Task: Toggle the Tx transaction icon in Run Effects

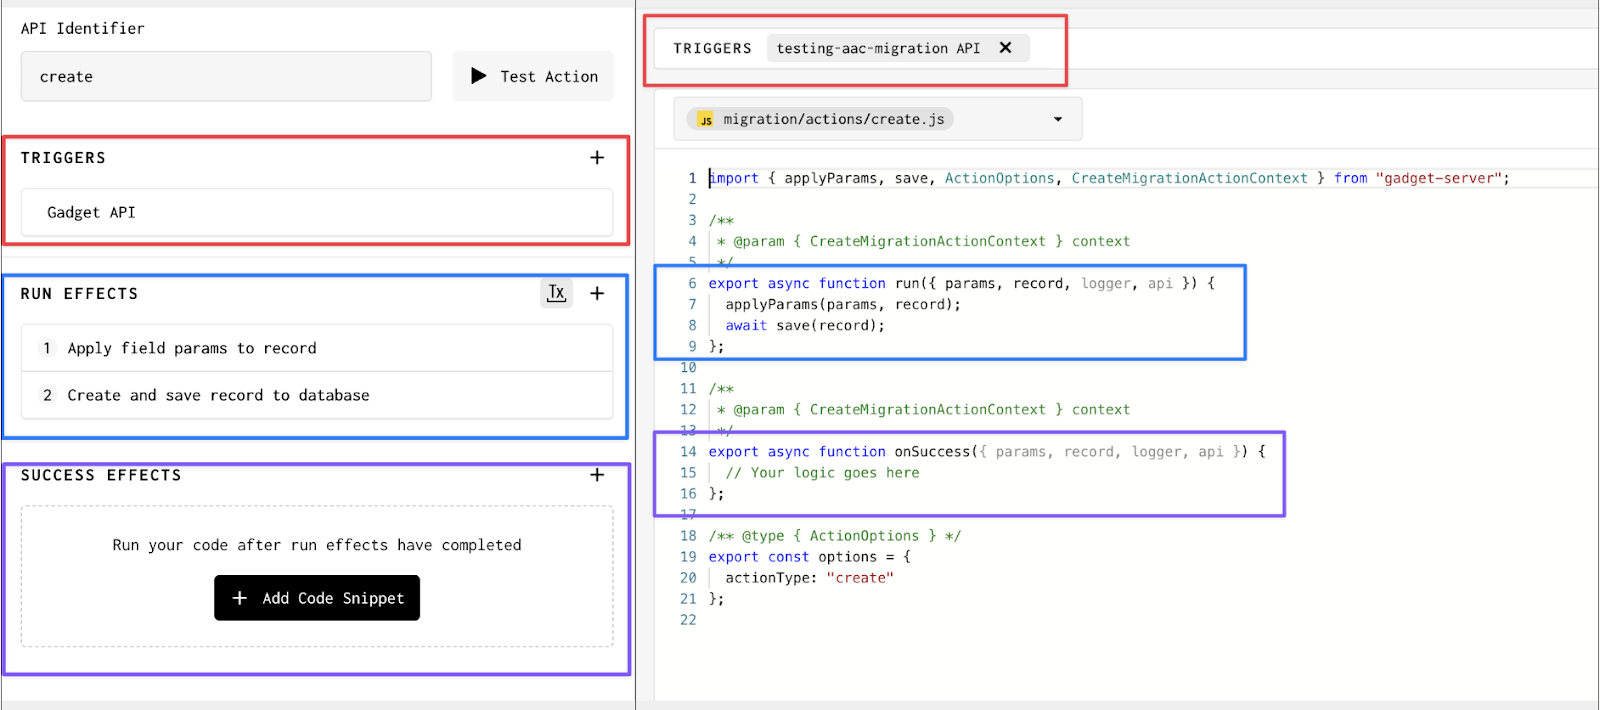Action: coord(557,293)
